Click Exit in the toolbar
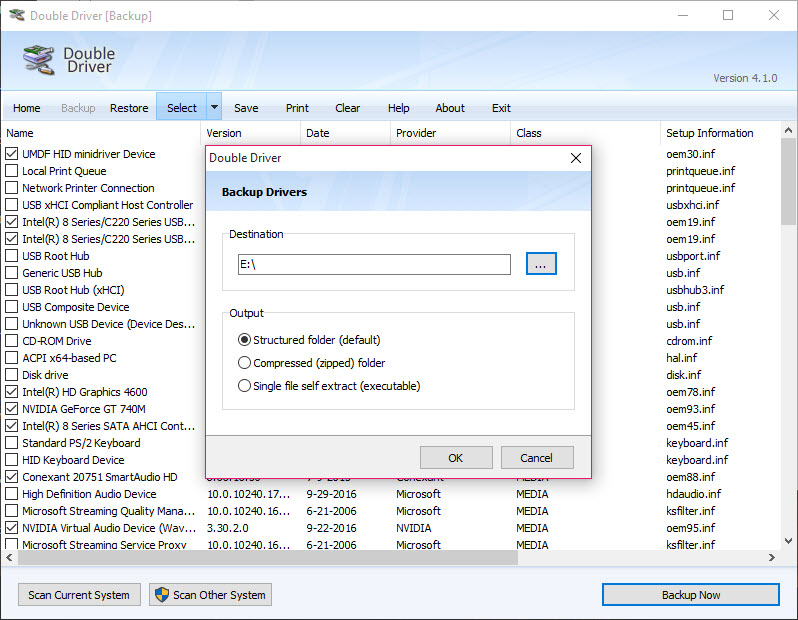 (x=501, y=108)
